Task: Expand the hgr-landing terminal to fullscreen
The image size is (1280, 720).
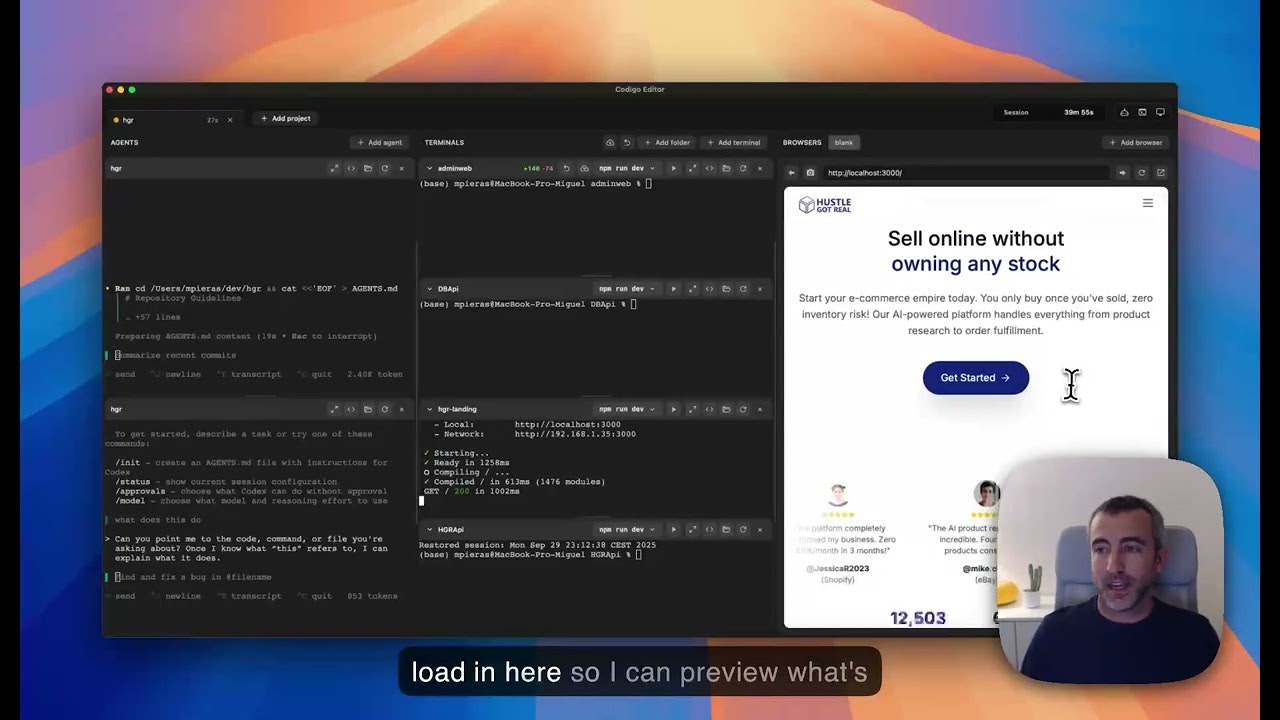Action: point(692,409)
